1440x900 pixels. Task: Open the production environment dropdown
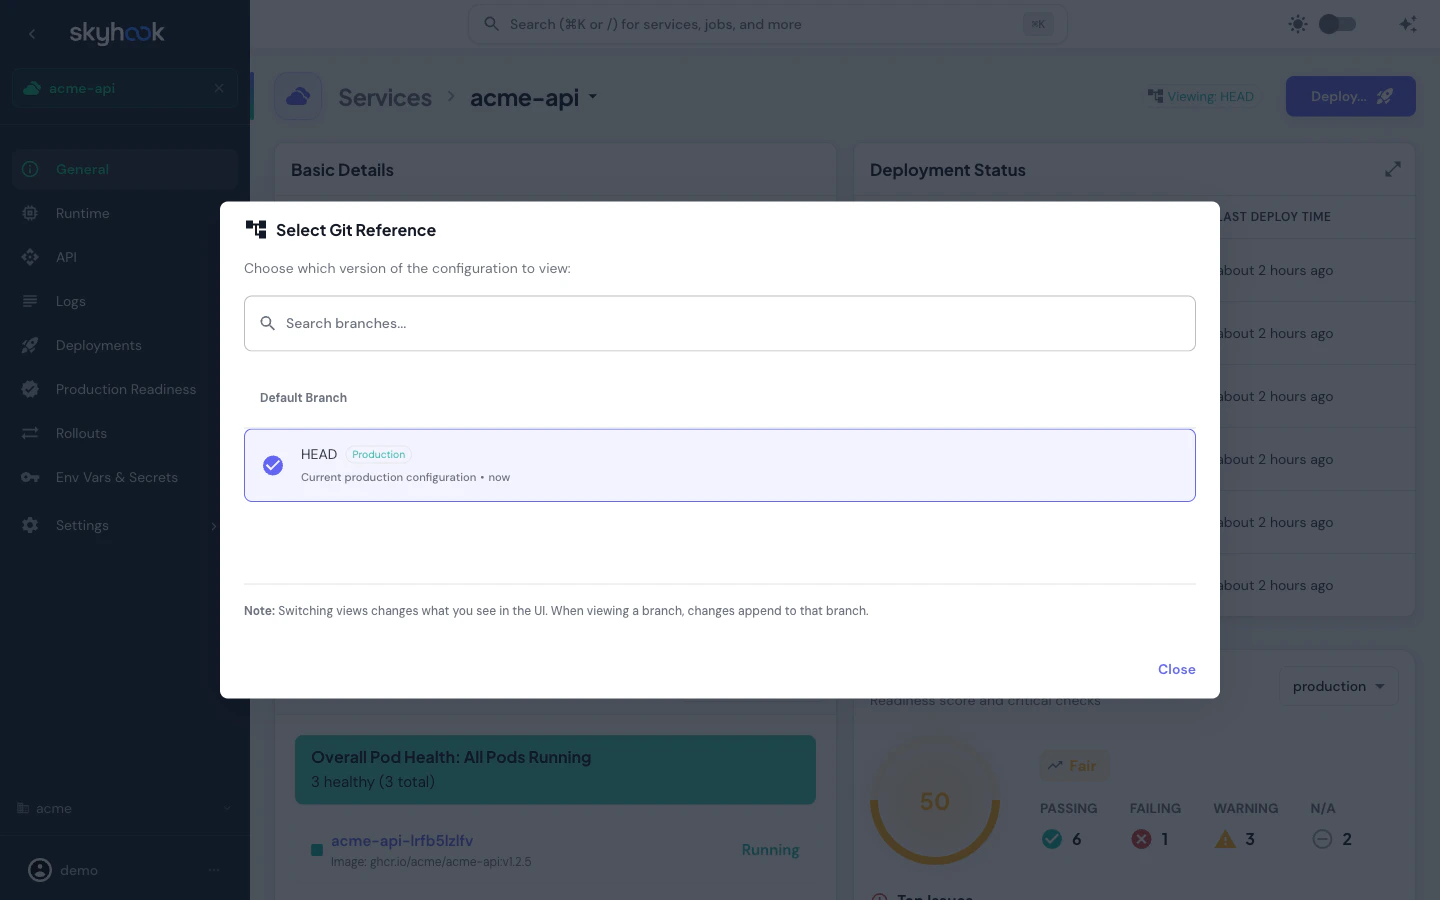pos(1338,686)
